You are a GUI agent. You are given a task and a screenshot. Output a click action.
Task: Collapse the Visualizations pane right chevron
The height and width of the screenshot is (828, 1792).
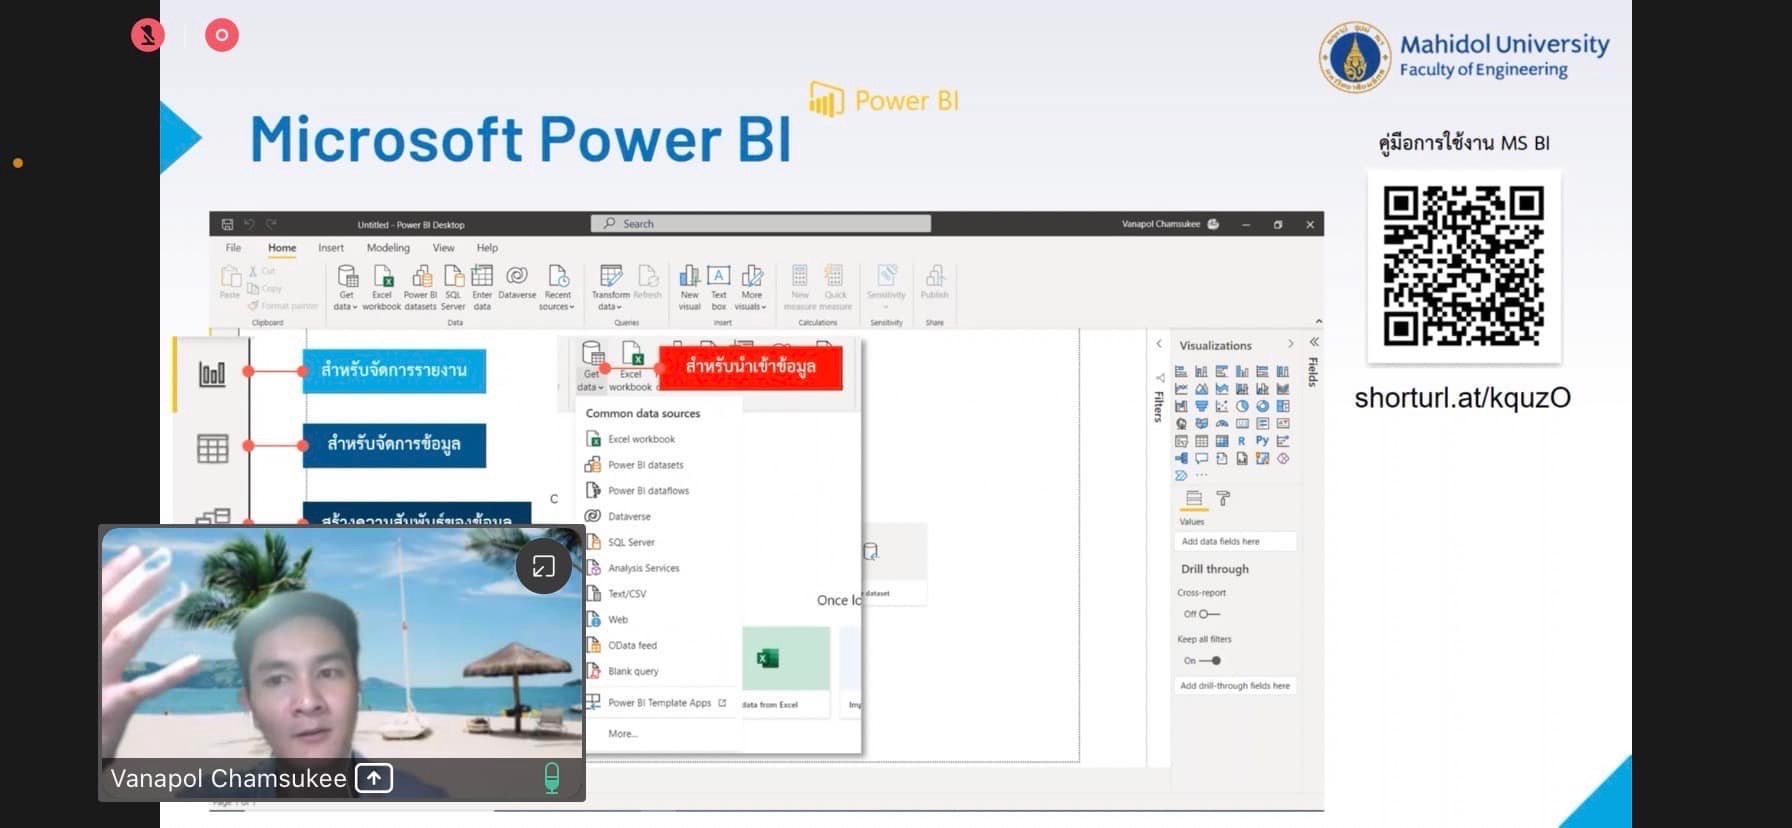(1290, 344)
